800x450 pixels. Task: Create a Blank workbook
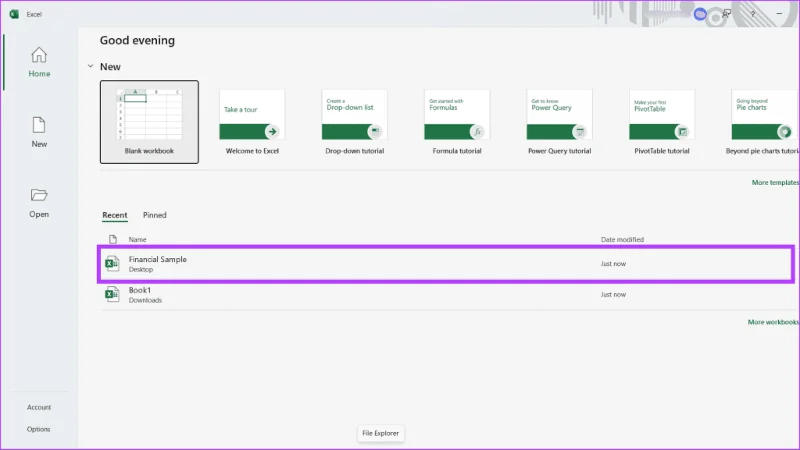149,122
